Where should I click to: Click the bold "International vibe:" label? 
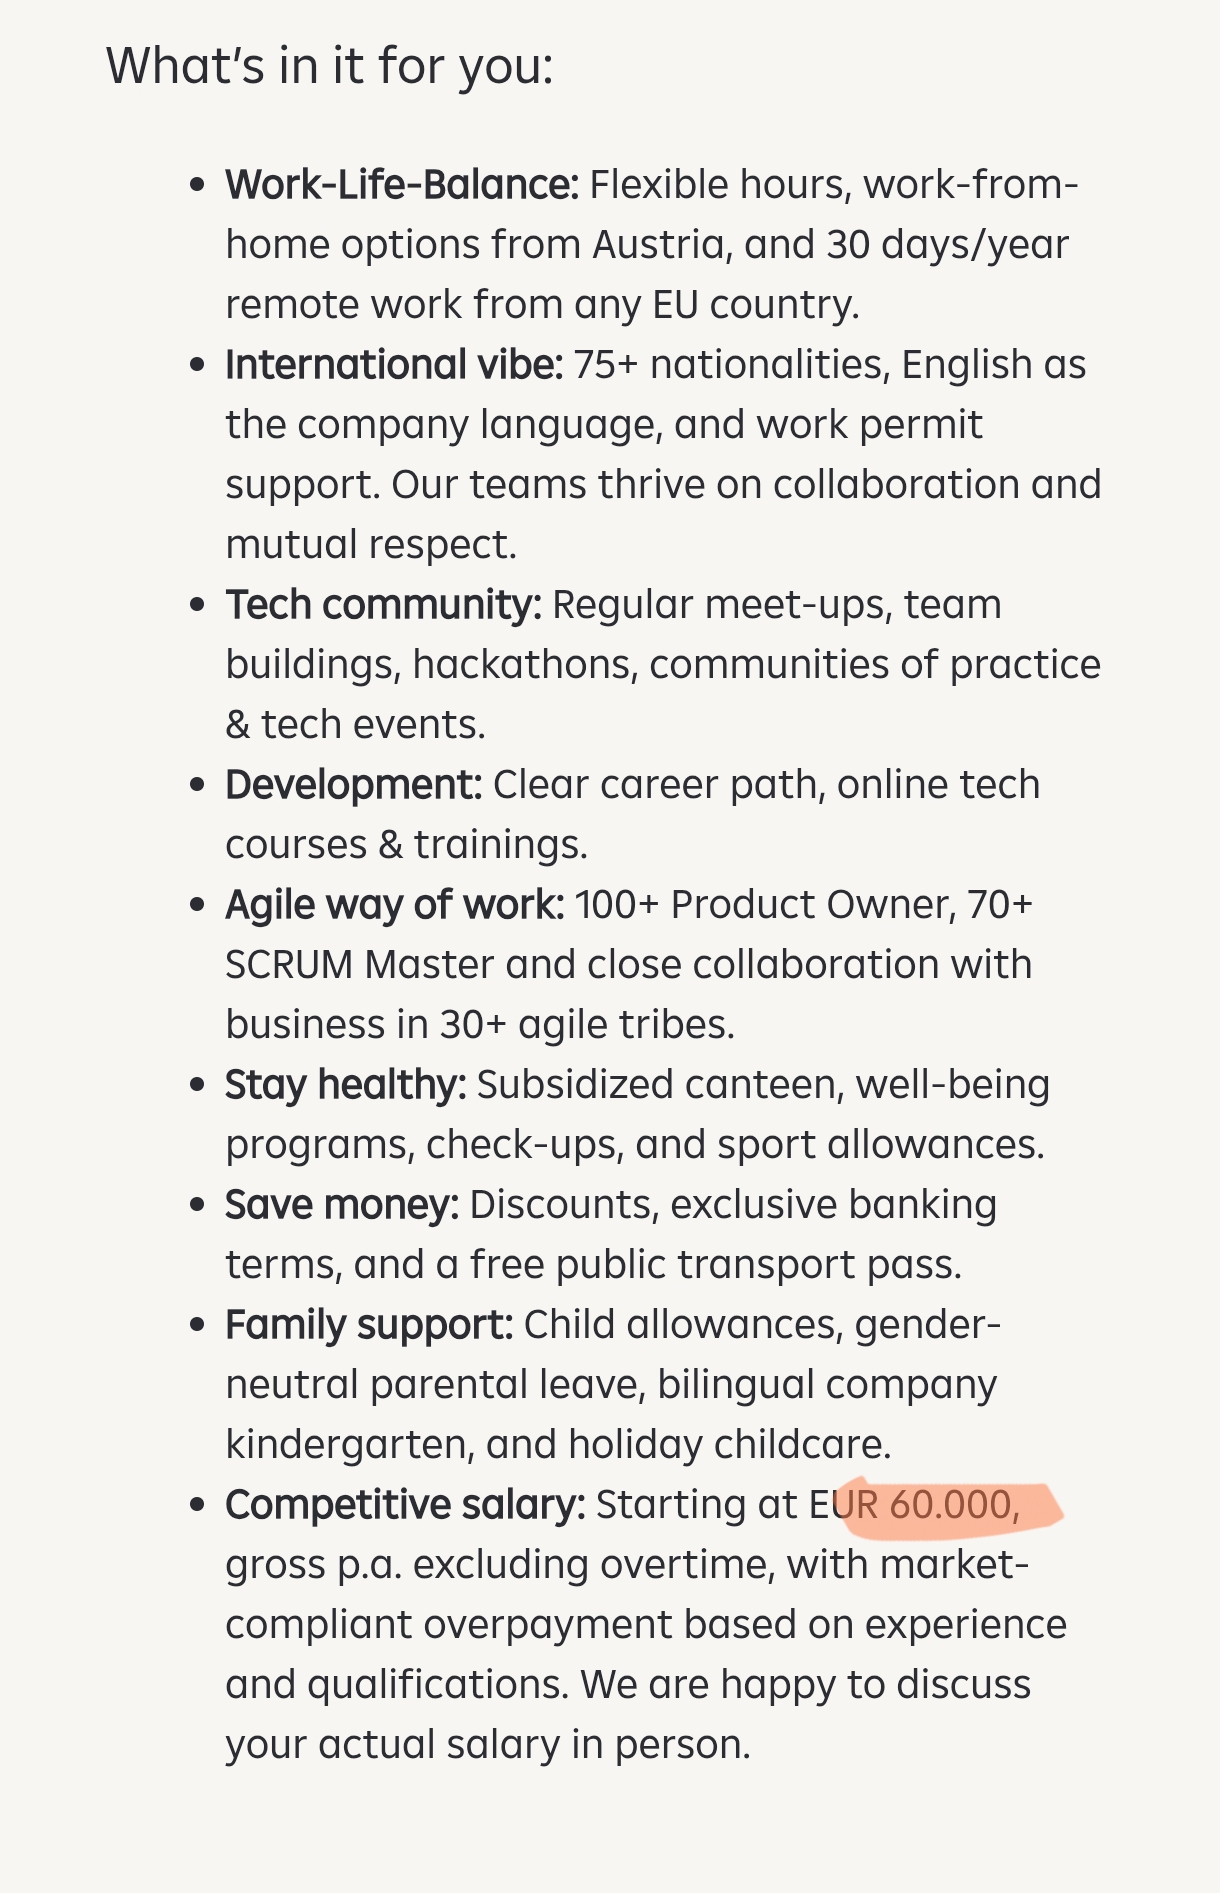pos(394,365)
